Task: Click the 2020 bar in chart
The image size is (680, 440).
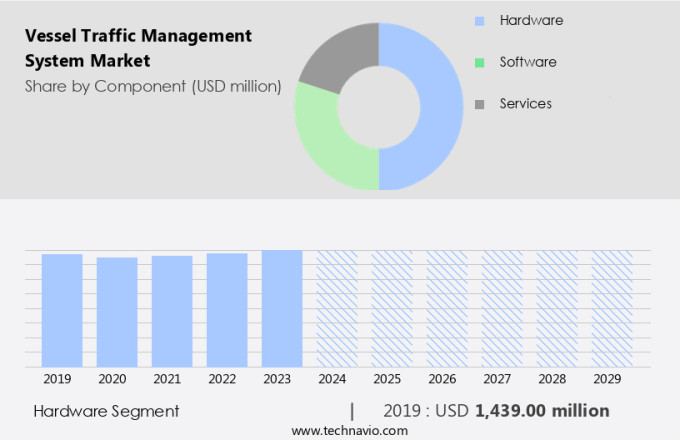Action: tap(117, 312)
